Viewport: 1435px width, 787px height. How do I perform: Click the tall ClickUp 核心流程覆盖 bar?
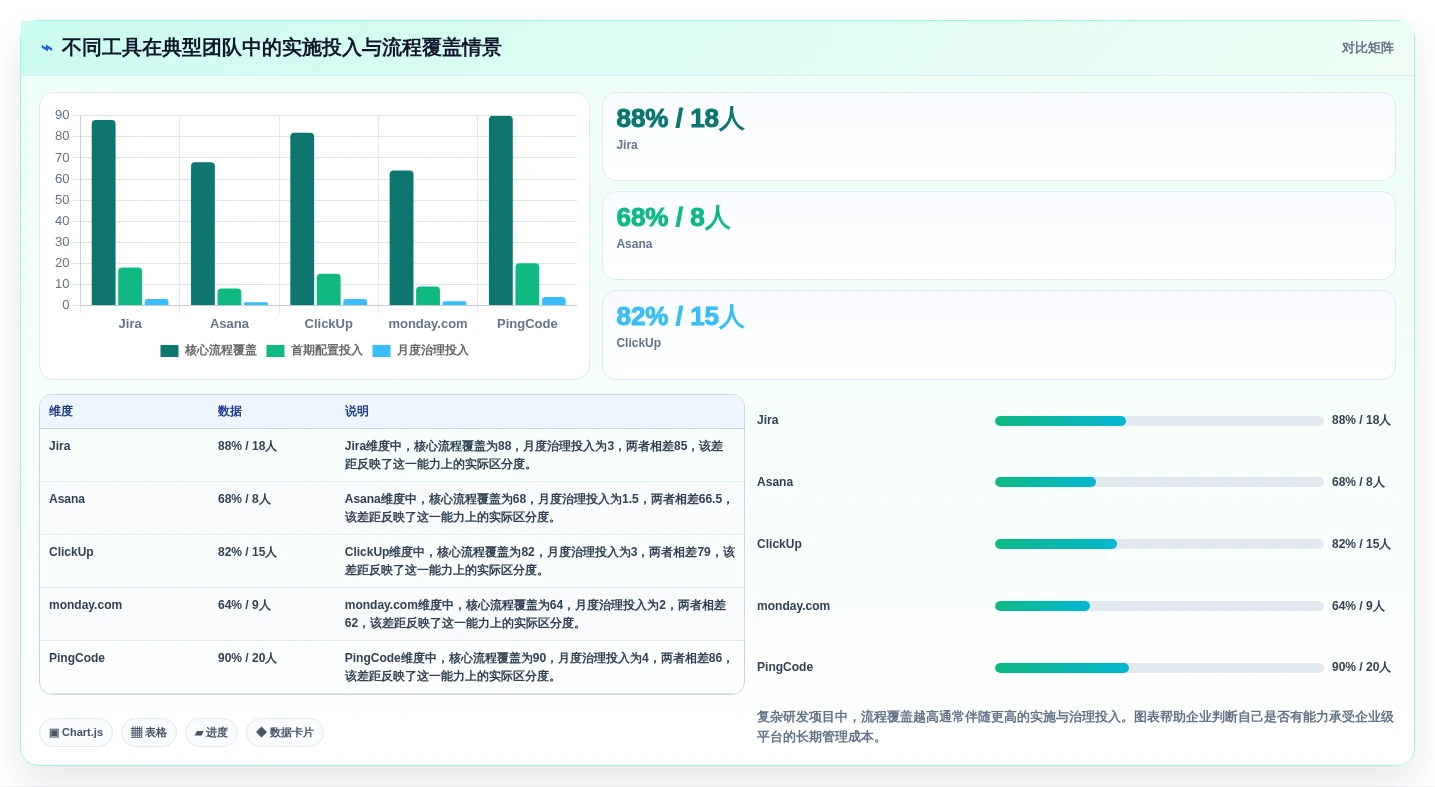302,219
